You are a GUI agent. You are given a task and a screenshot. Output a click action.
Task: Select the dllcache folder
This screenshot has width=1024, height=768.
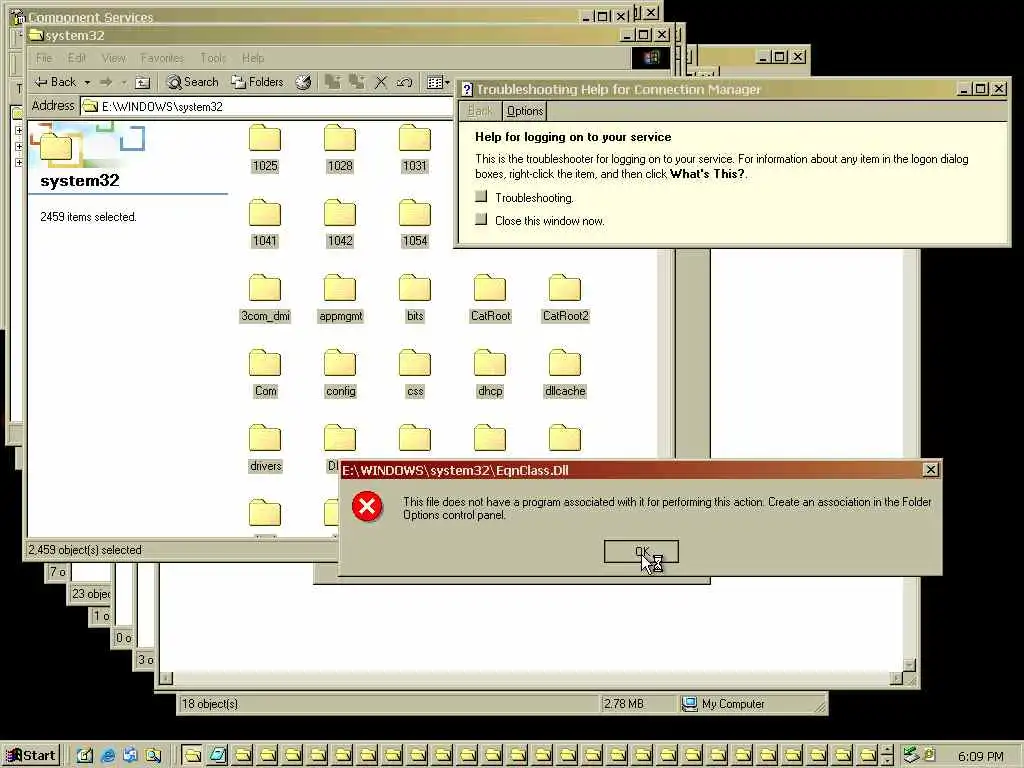(x=565, y=374)
